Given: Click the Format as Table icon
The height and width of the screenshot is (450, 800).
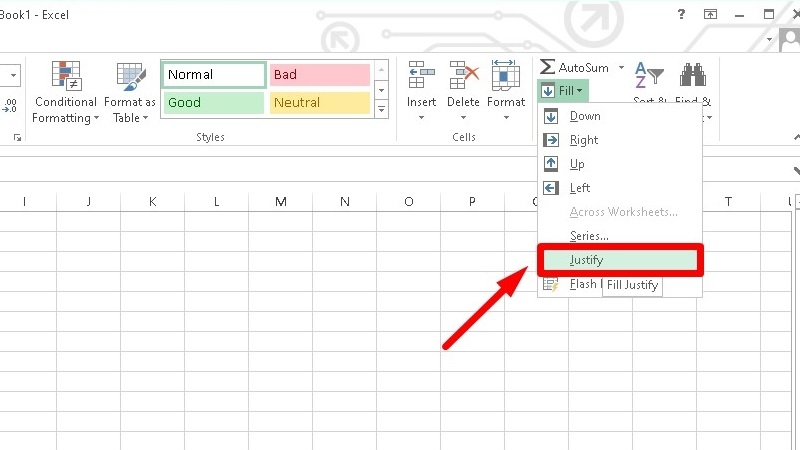Looking at the screenshot, I should [x=130, y=75].
